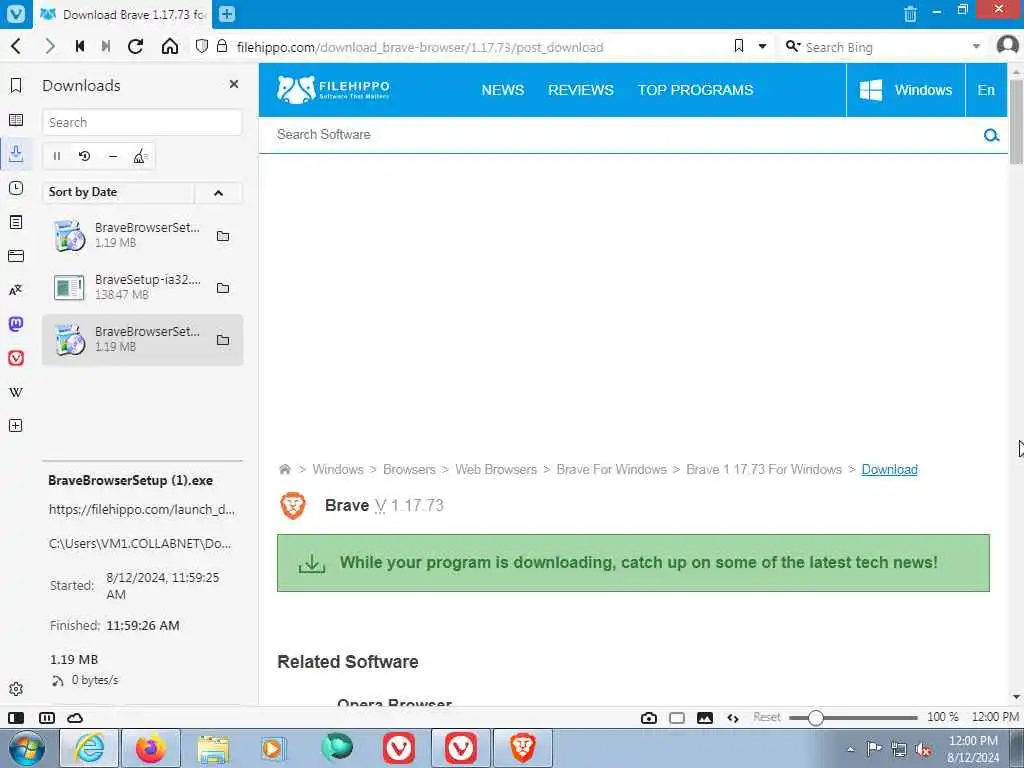Open the Bookmarks panel

16,86
